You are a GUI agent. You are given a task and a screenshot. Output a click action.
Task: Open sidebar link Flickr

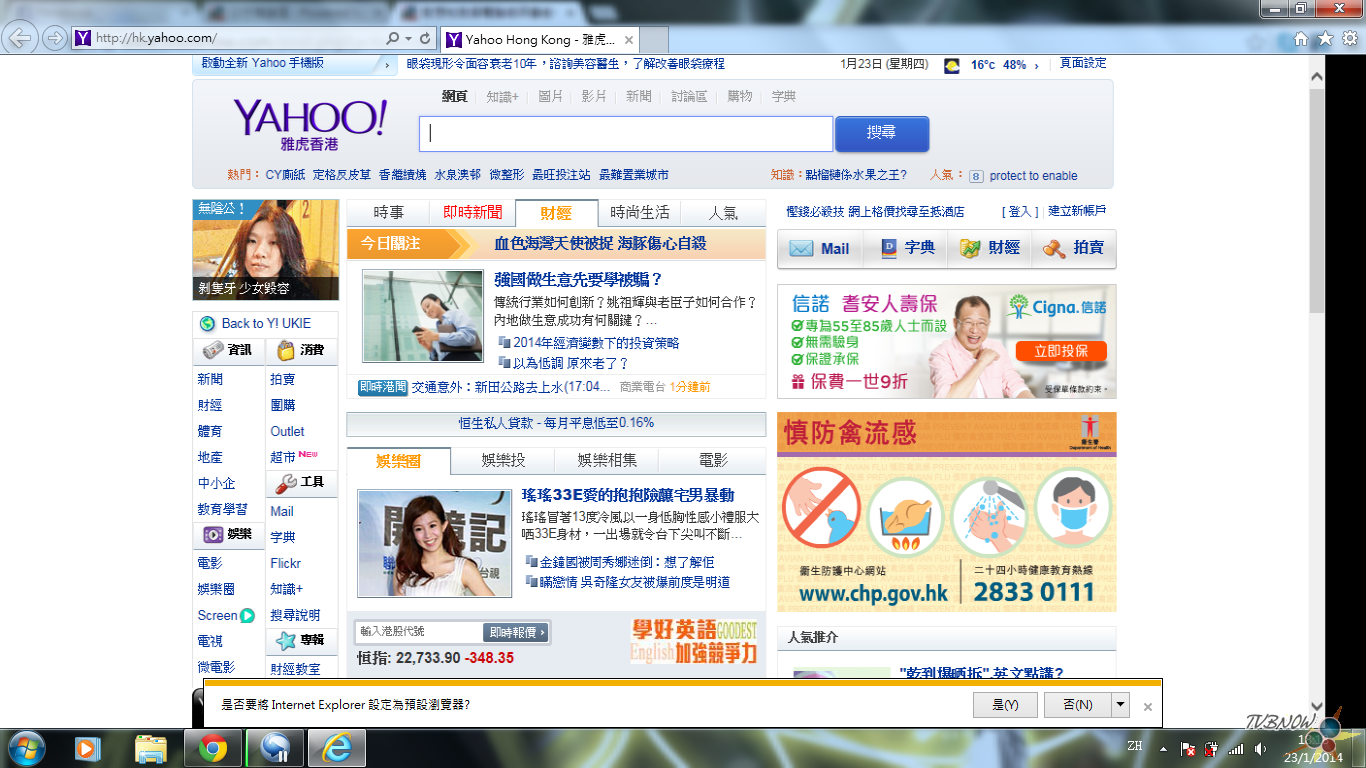[285, 564]
